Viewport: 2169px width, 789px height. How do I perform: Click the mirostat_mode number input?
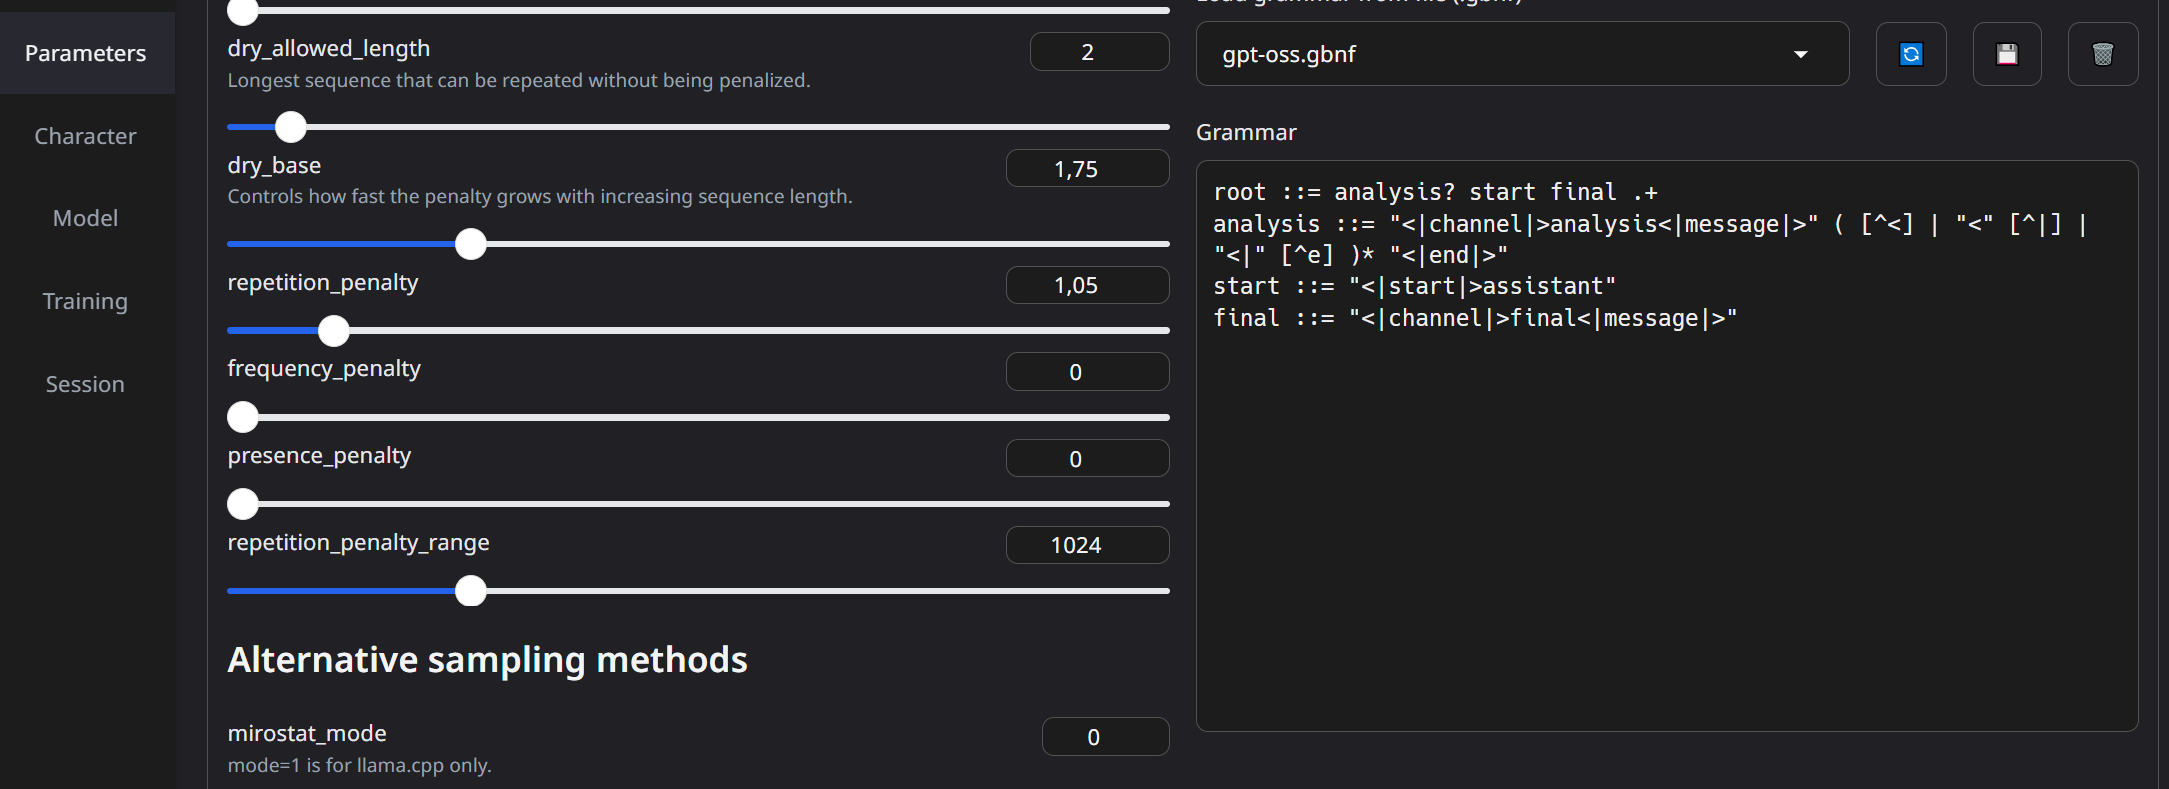pyautogui.click(x=1105, y=737)
